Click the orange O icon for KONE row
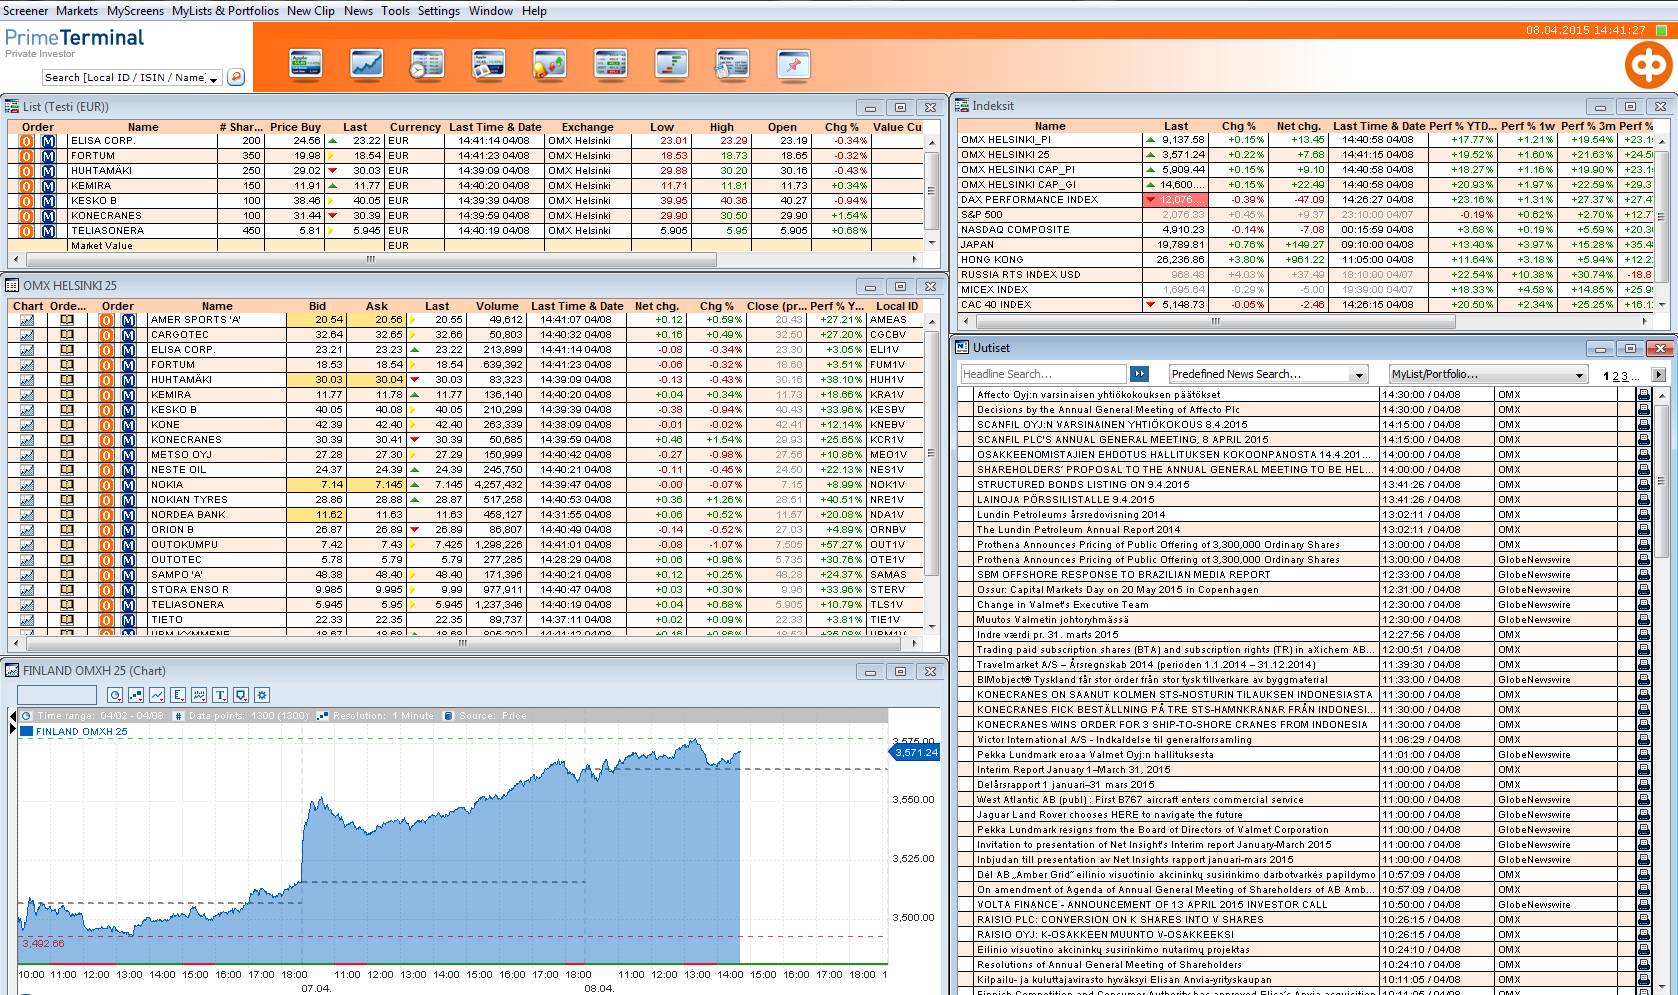The width and height of the screenshot is (1678, 995). point(106,425)
